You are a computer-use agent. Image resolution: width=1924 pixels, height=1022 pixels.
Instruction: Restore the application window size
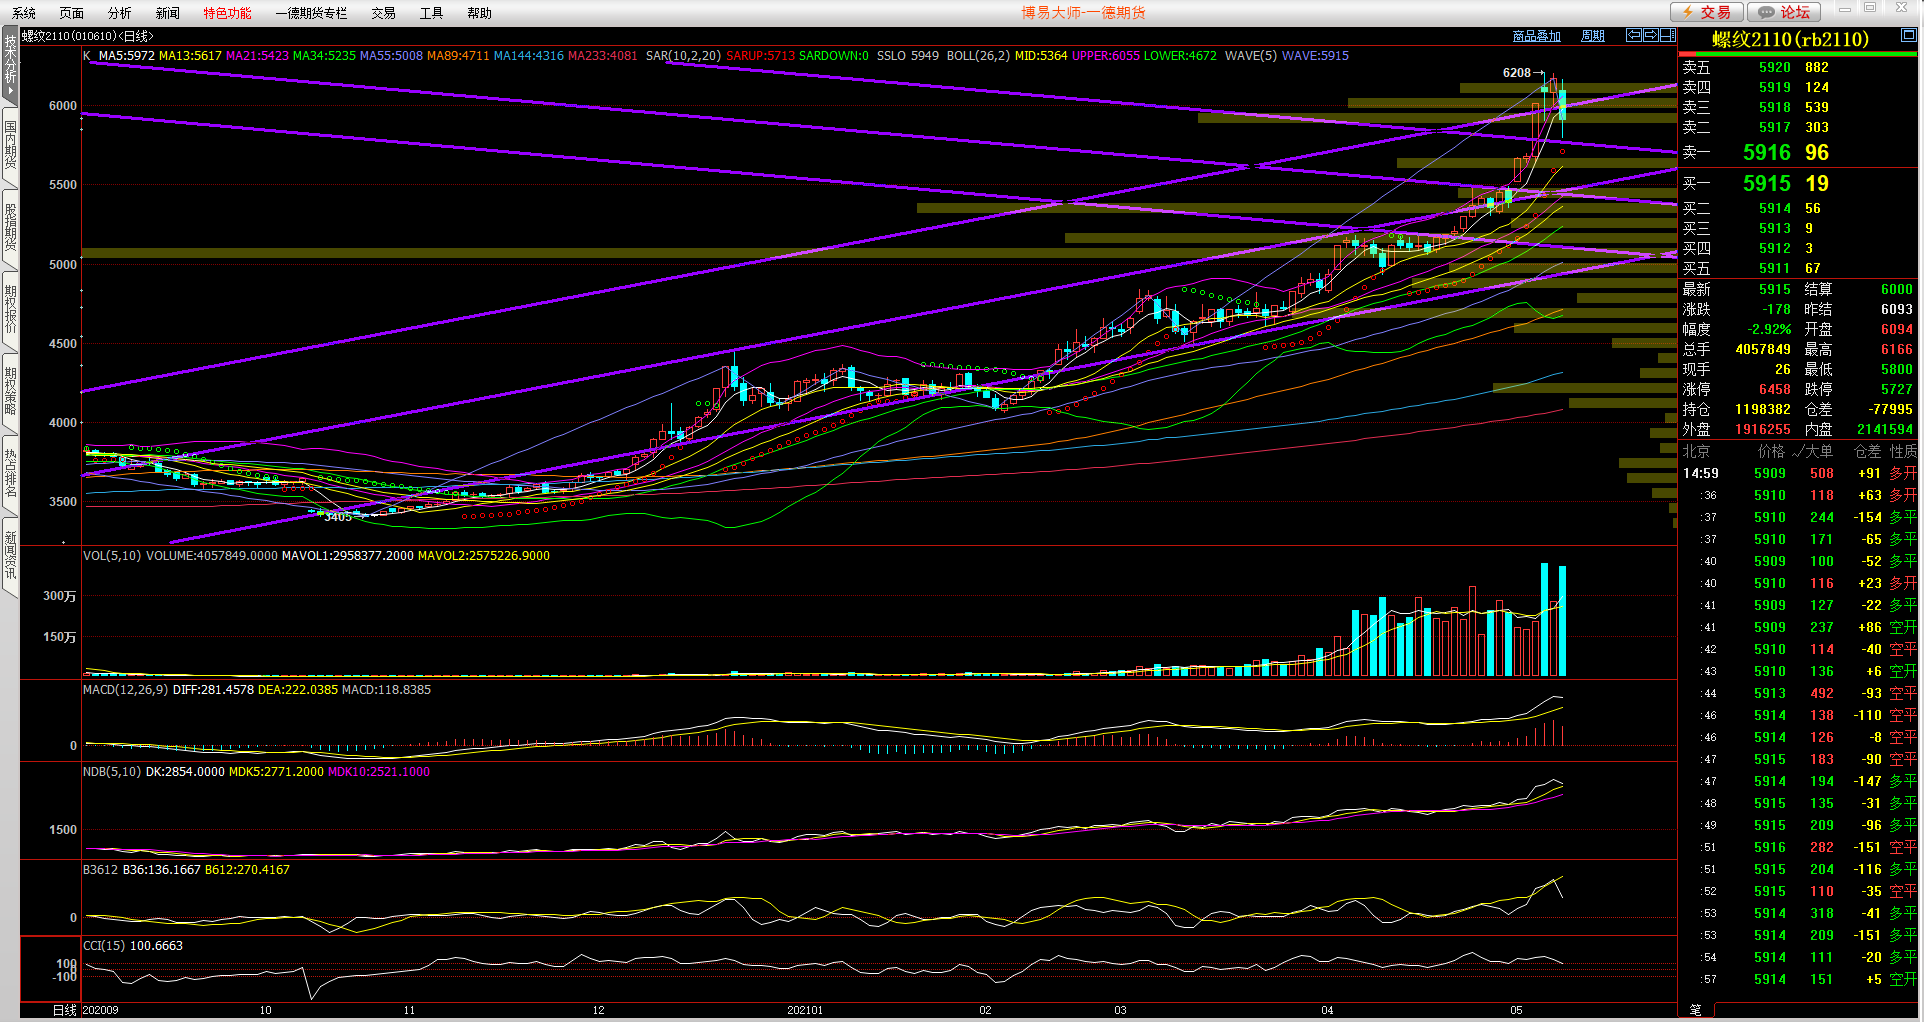click(x=1870, y=9)
